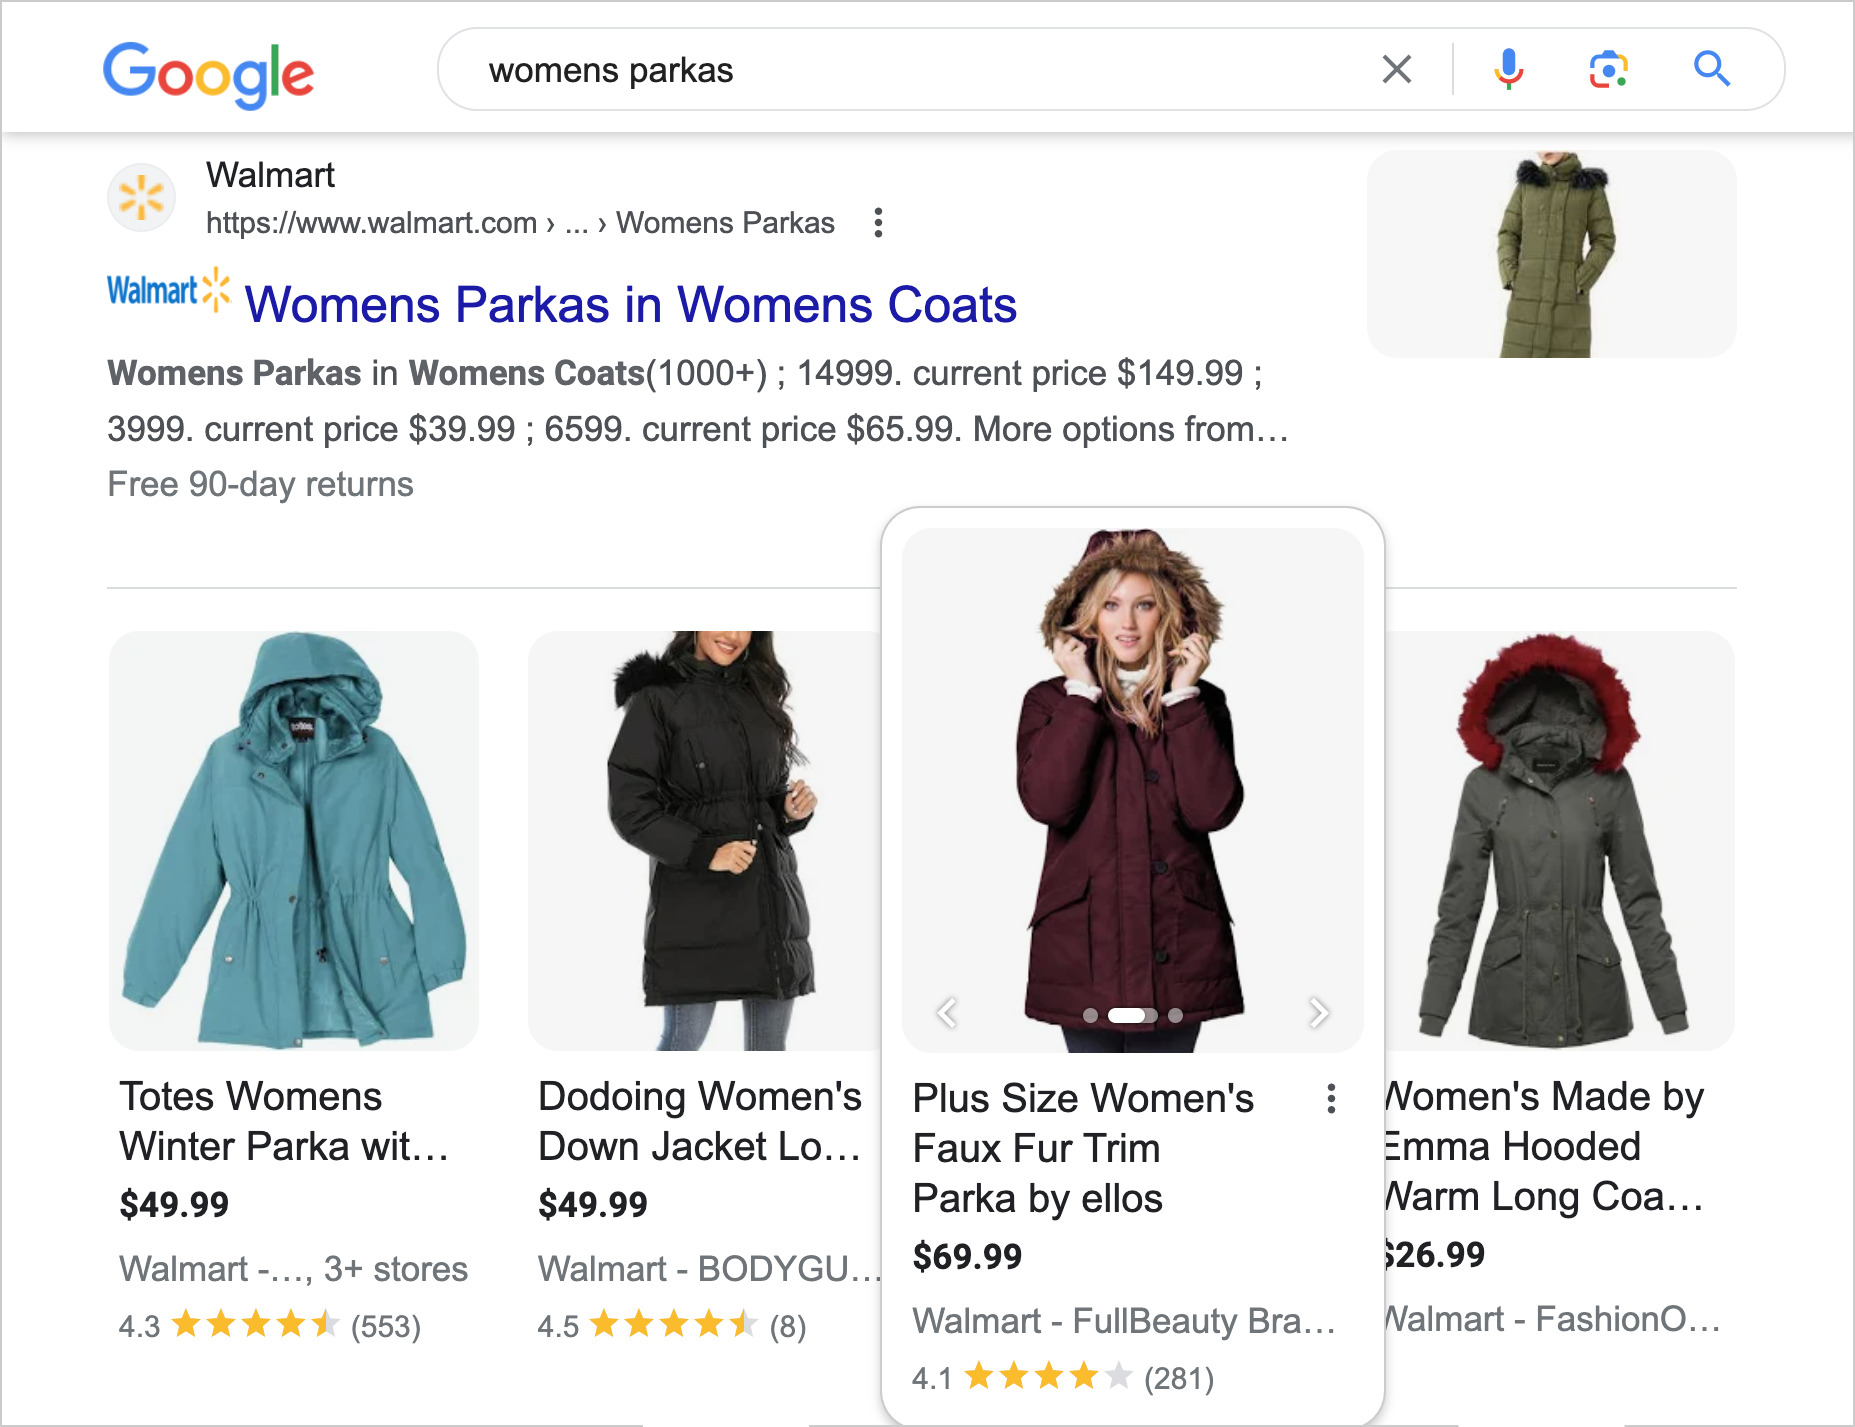Screen dimensions: 1855x1427
Task: Open the black Dodoing down jacket image
Action: click(705, 840)
